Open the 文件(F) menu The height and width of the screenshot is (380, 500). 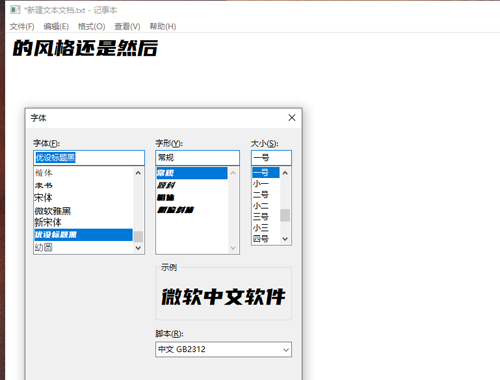click(x=22, y=26)
